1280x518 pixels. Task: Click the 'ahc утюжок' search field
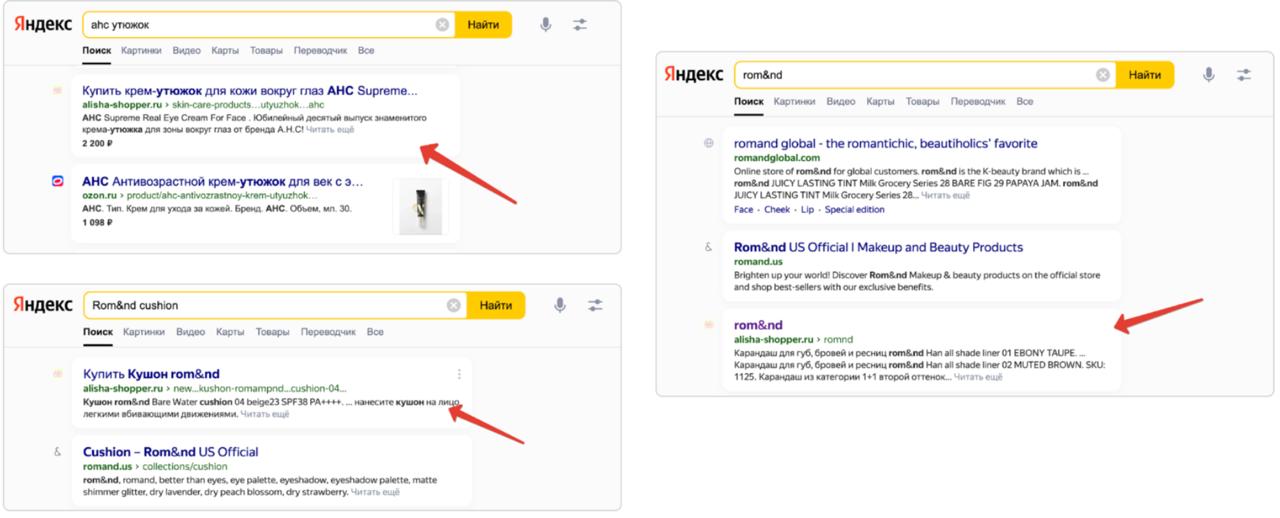(x=268, y=24)
